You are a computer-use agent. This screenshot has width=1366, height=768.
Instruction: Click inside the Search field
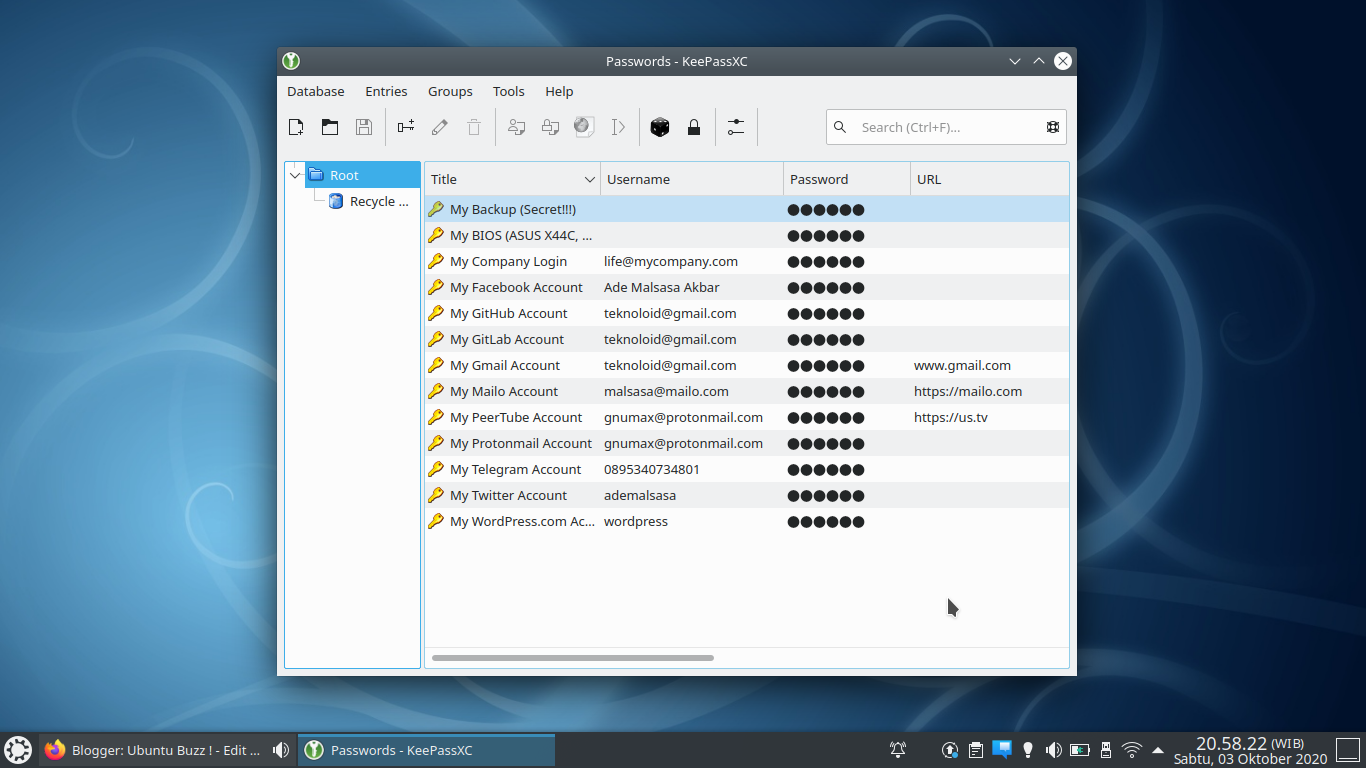click(940, 127)
